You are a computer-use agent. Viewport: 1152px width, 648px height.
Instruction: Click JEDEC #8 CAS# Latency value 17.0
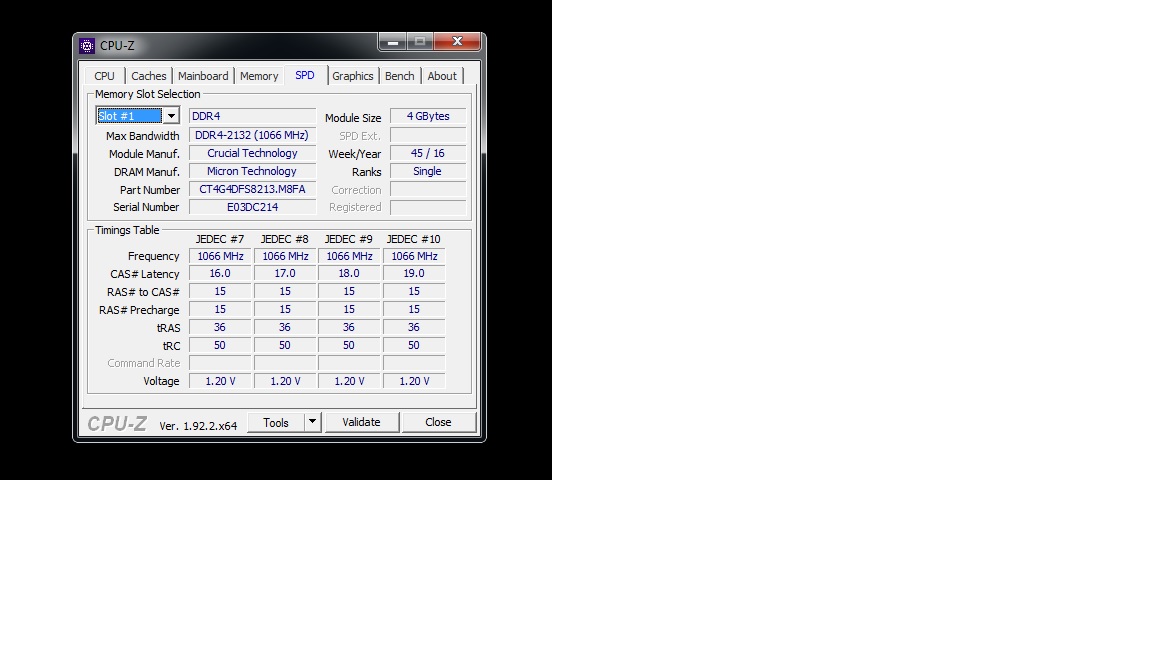click(x=285, y=273)
